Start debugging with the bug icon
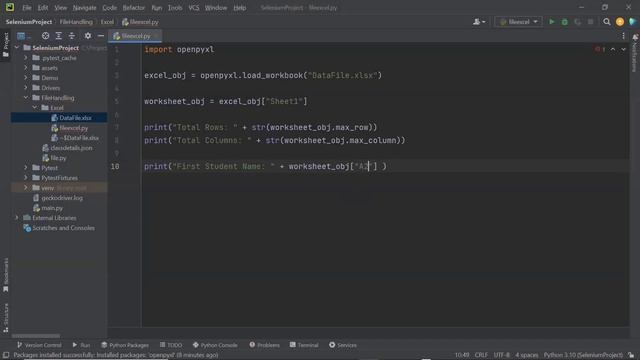 pyautogui.click(x=564, y=22)
